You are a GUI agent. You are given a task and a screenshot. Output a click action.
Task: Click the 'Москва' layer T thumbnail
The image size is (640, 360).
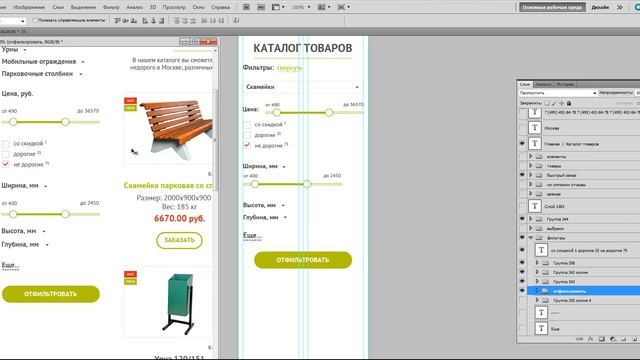[535, 128]
